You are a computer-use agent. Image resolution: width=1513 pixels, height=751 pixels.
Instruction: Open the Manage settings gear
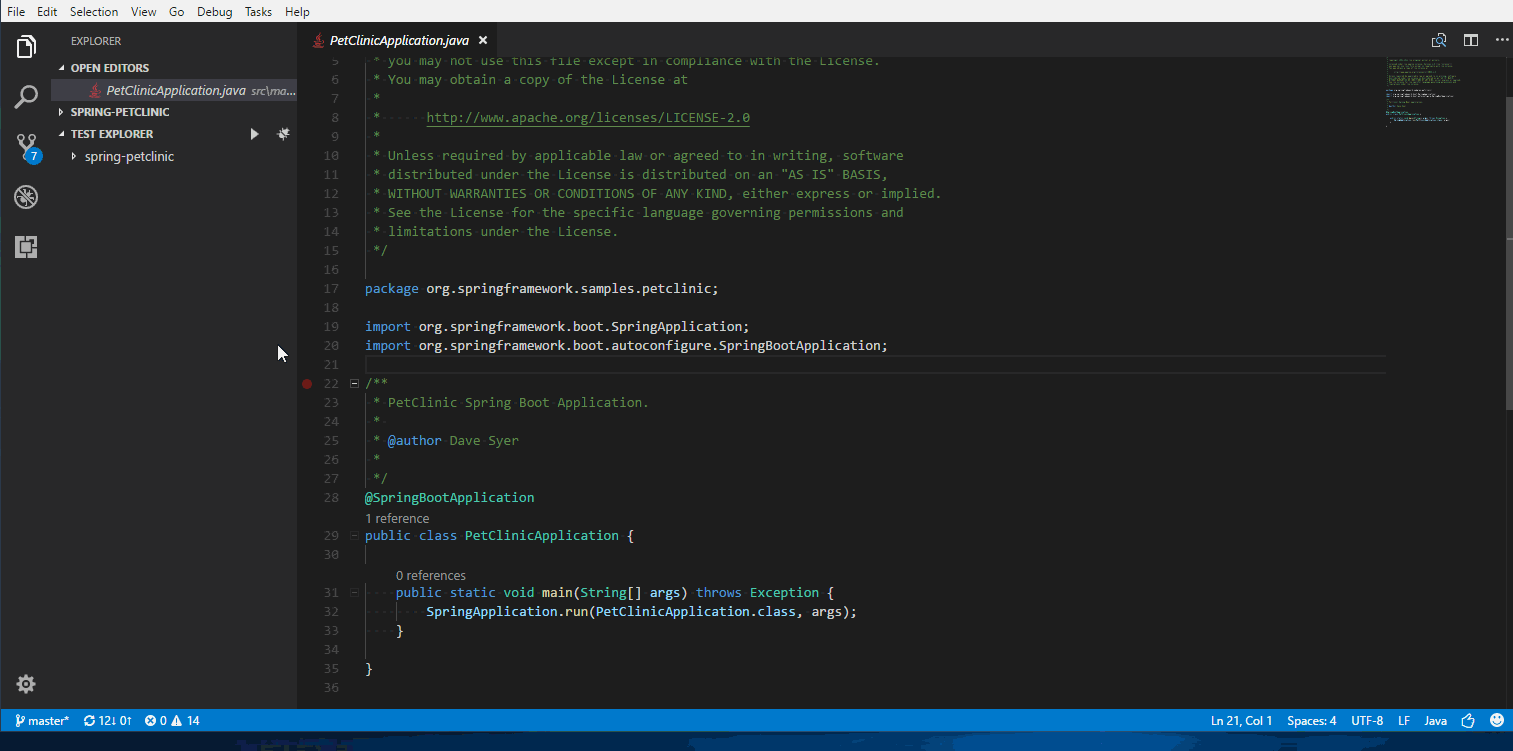(26, 684)
